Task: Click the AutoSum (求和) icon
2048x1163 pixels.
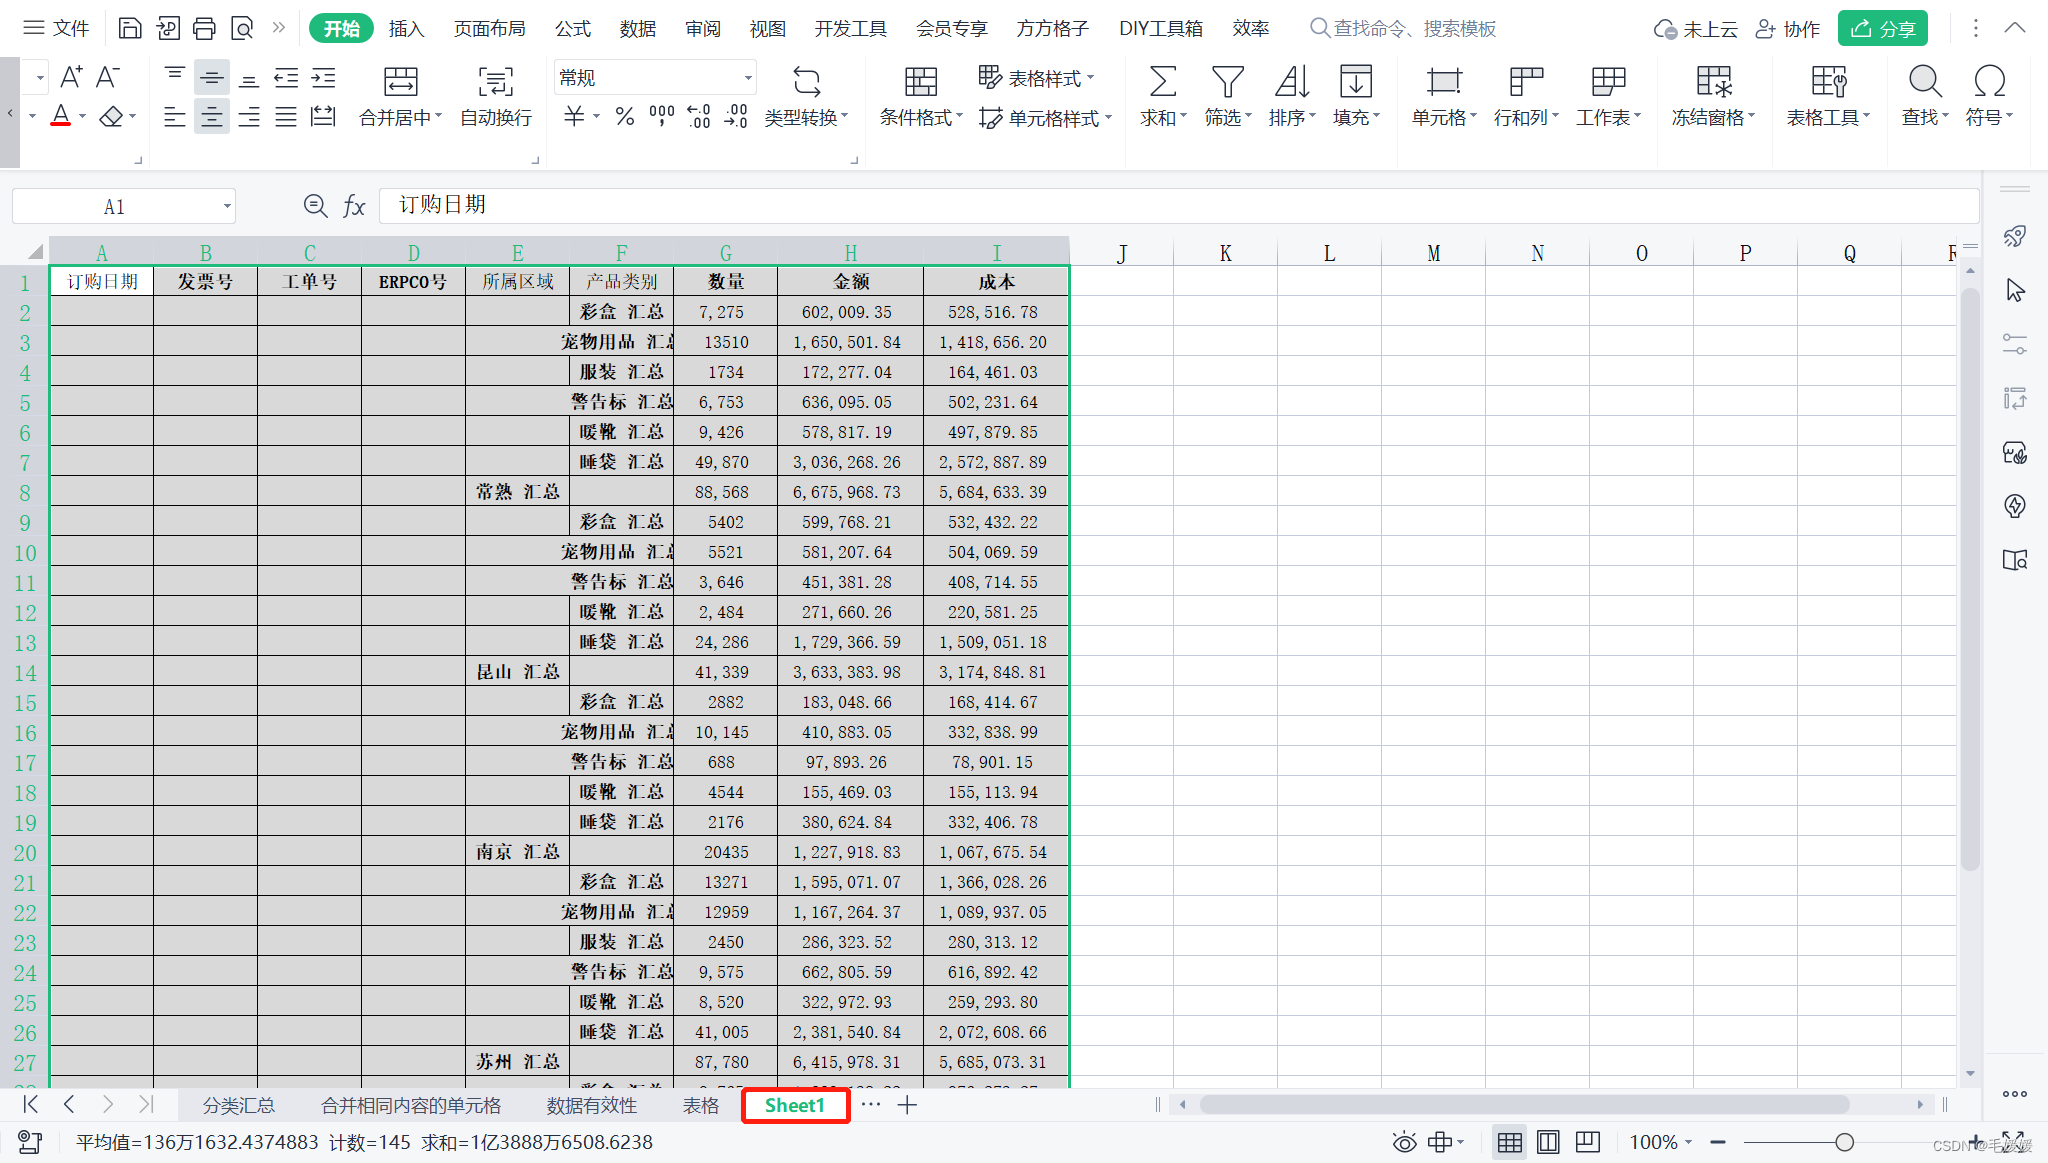Action: pos(1162,82)
